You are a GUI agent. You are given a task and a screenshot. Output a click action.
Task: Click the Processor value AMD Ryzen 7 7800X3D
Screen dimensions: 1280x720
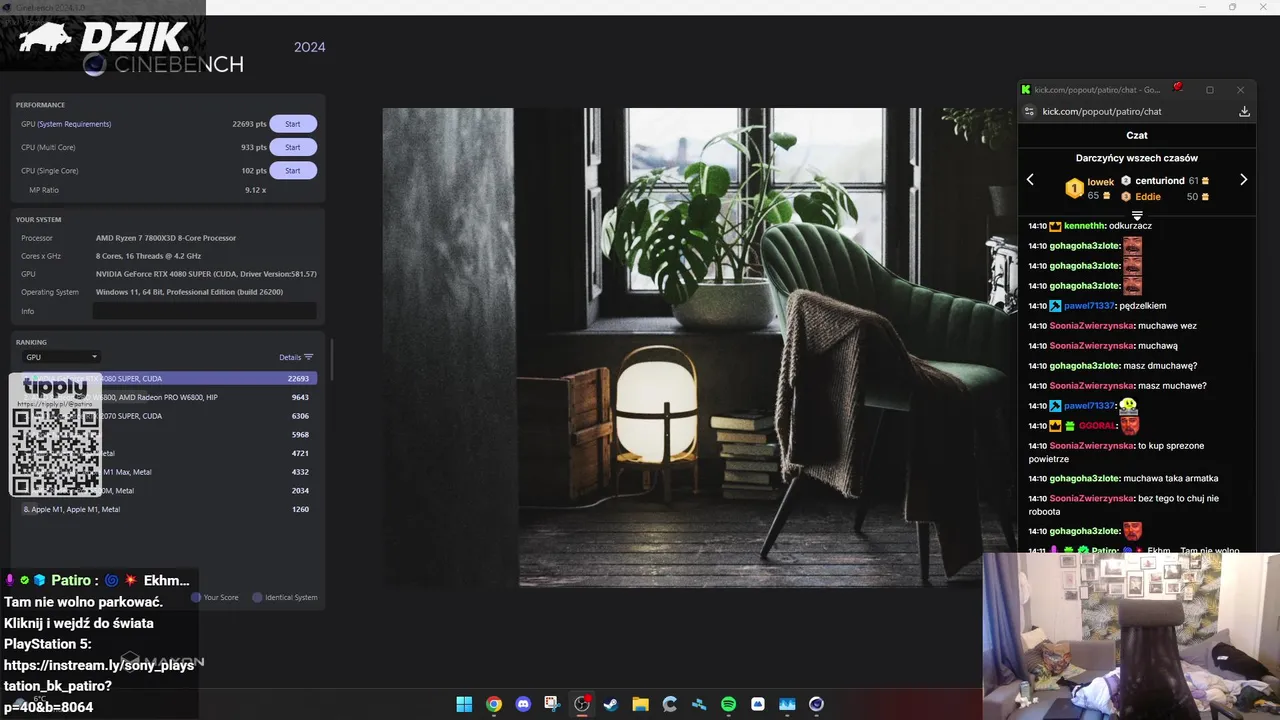pos(166,238)
